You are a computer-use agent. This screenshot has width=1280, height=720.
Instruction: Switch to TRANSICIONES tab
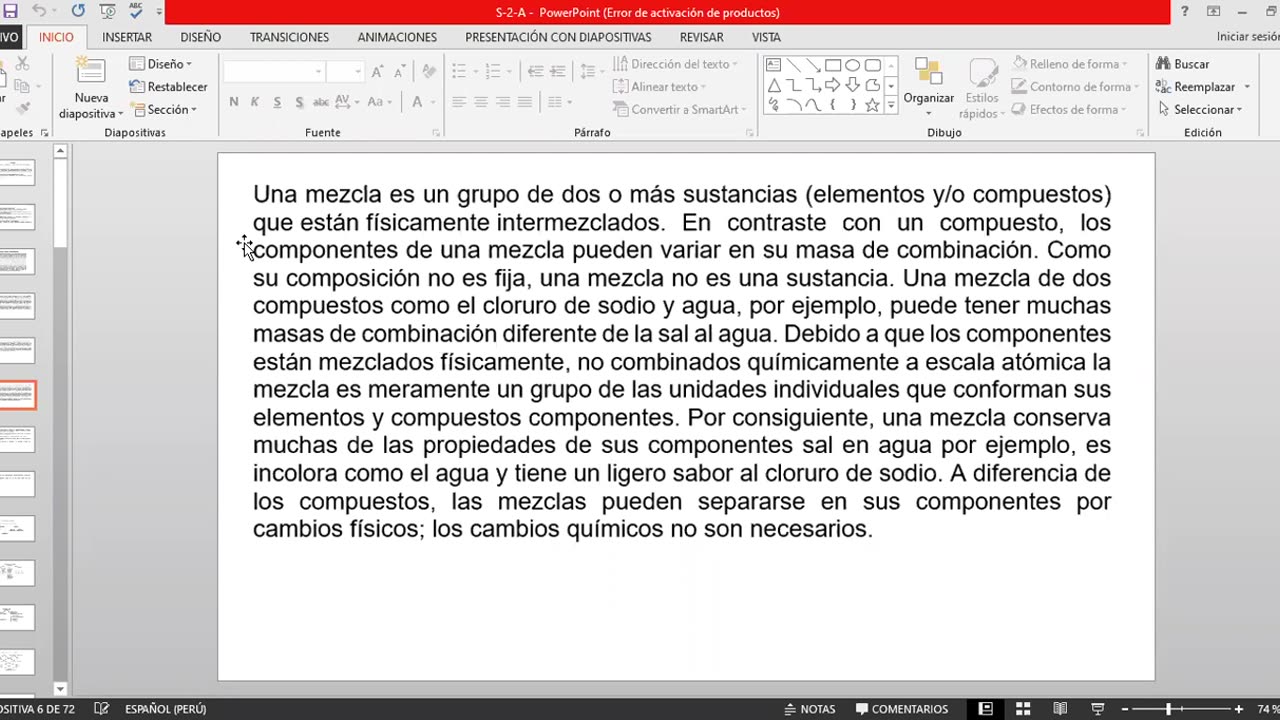(x=289, y=37)
